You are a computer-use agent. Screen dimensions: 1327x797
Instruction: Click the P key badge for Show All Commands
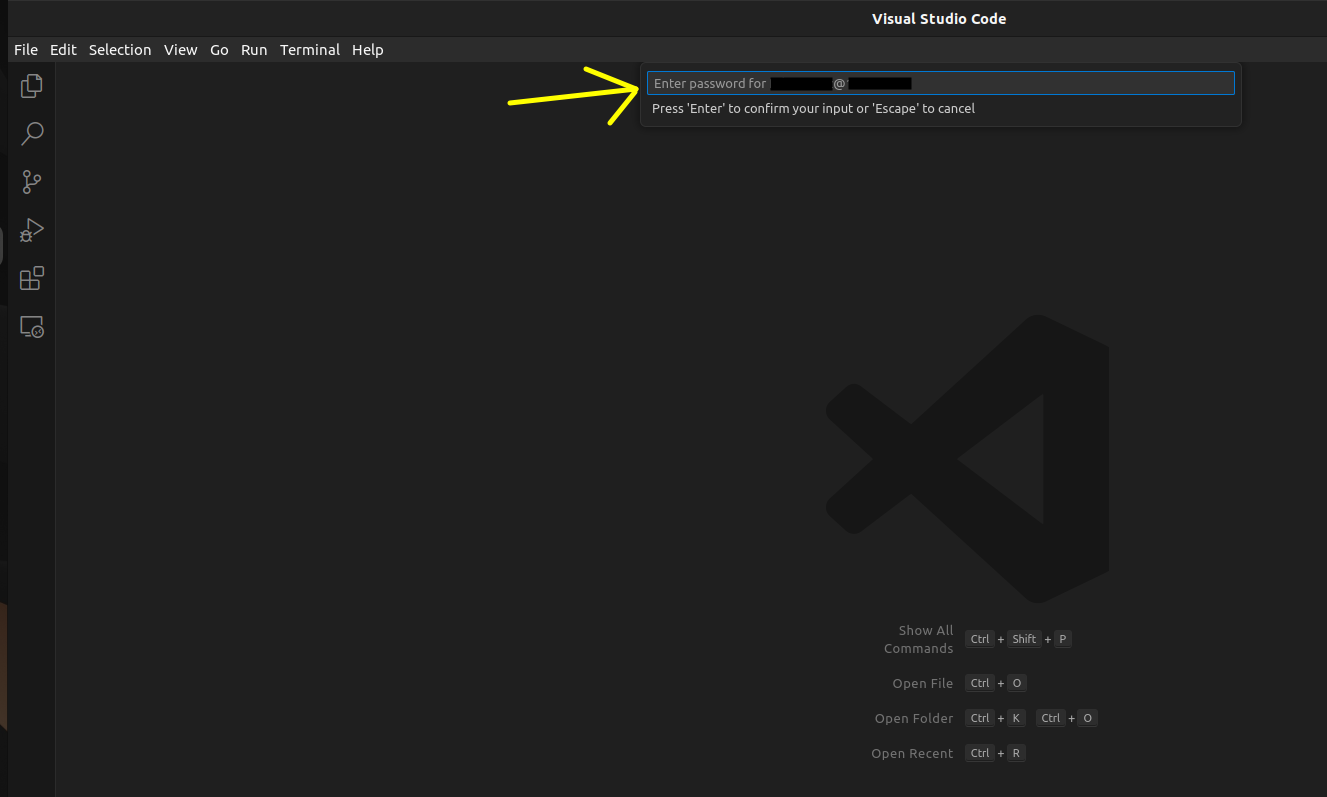(x=1062, y=639)
